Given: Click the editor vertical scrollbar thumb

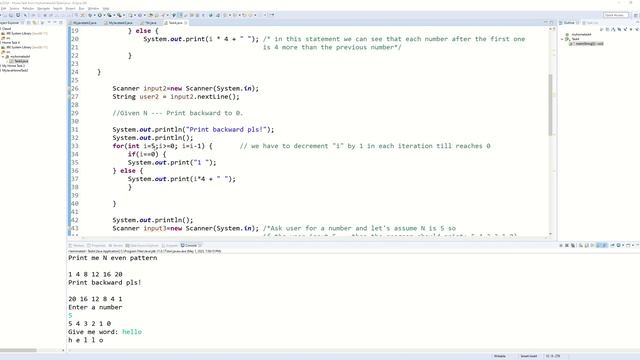Looking at the screenshot, I should coord(551,105).
